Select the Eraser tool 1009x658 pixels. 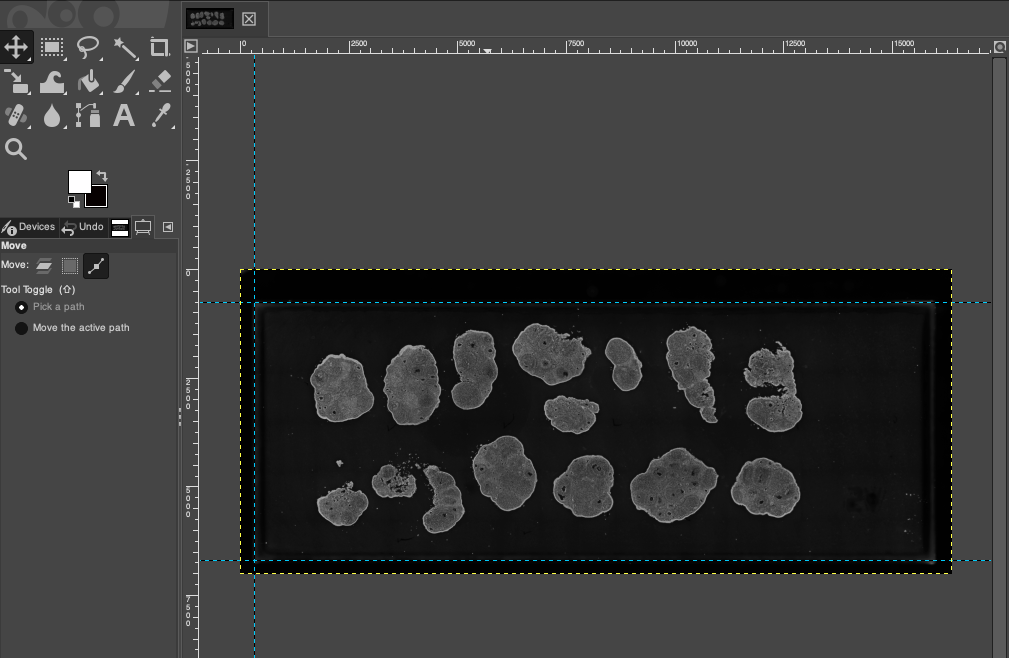coord(160,82)
